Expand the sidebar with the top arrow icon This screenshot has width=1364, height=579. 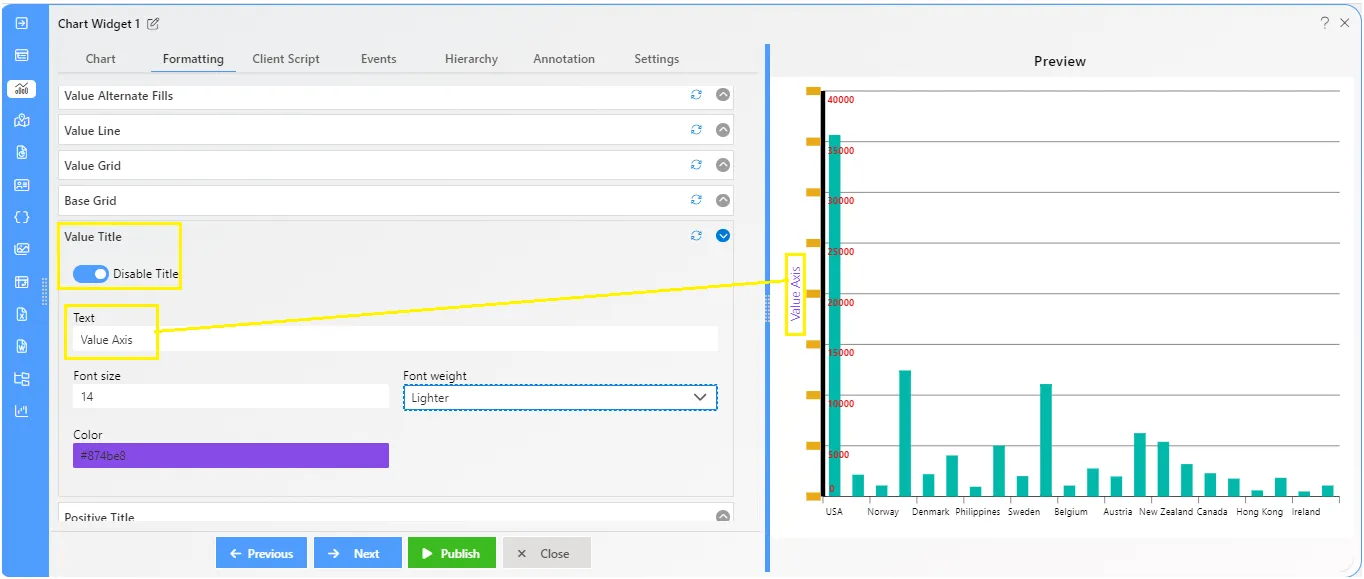pos(22,23)
